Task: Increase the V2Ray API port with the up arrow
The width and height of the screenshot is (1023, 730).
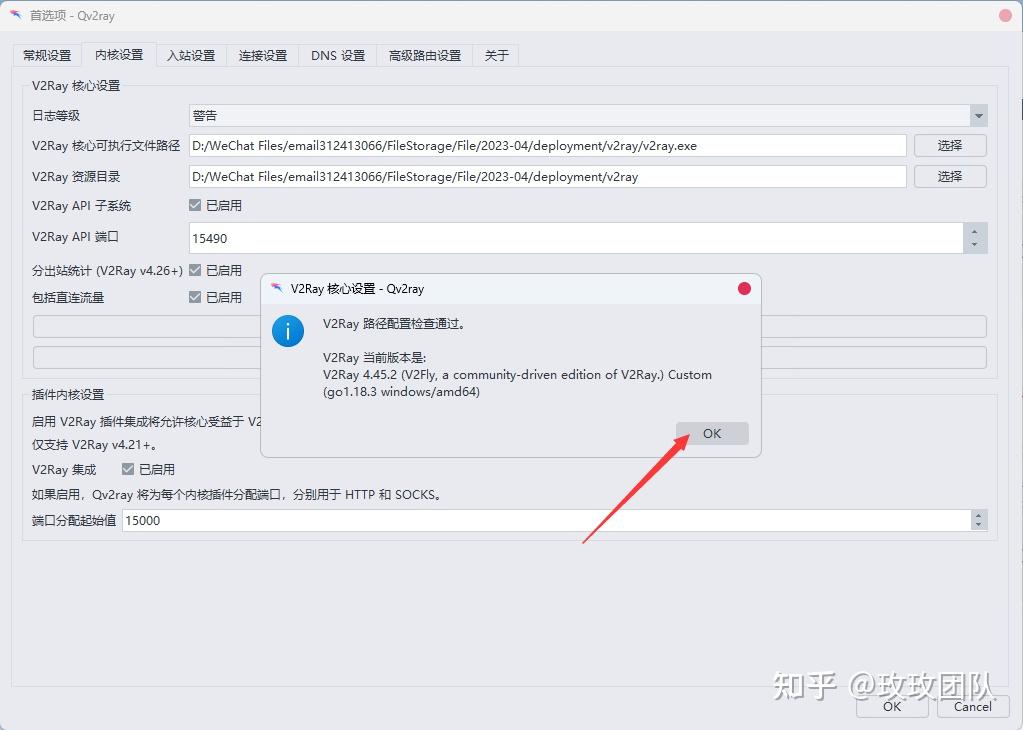Action: pyautogui.click(x=975, y=231)
